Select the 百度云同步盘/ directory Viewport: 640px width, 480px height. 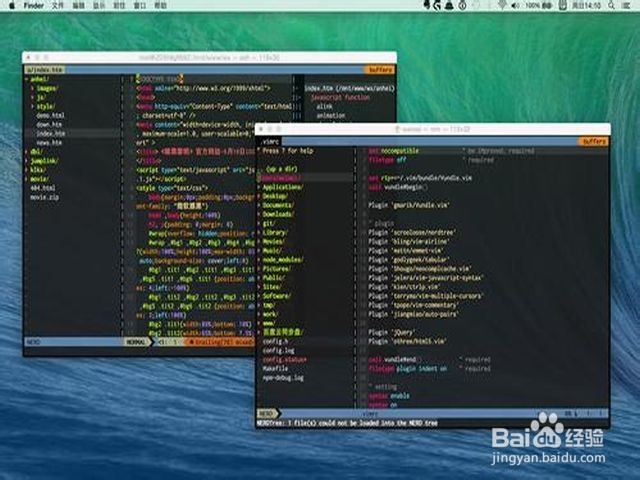point(282,332)
